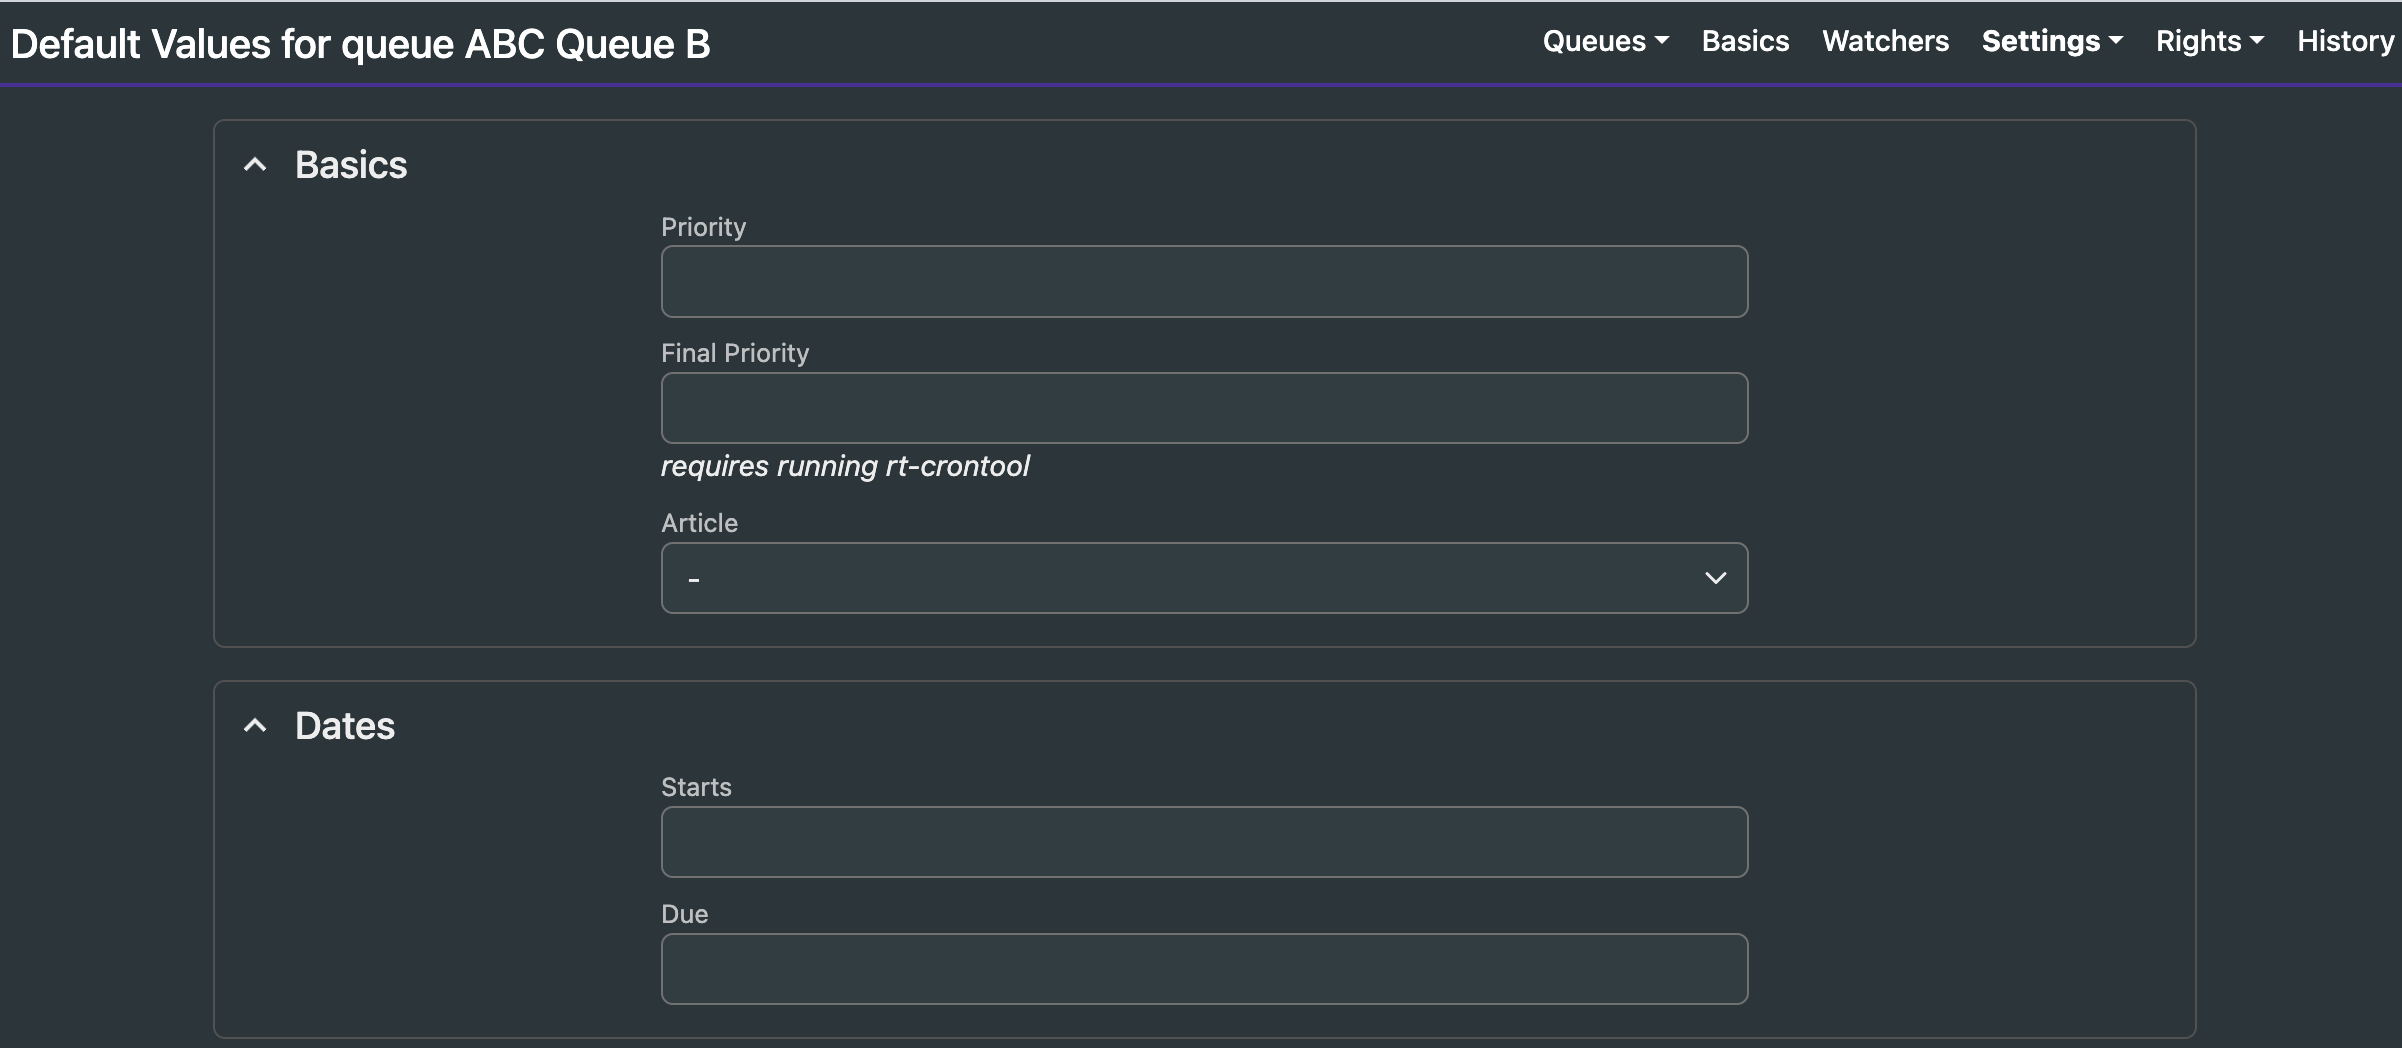This screenshot has height=1048, width=2402.
Task: Focus the Final Priority field
Action: click(x=1204, y=408)
